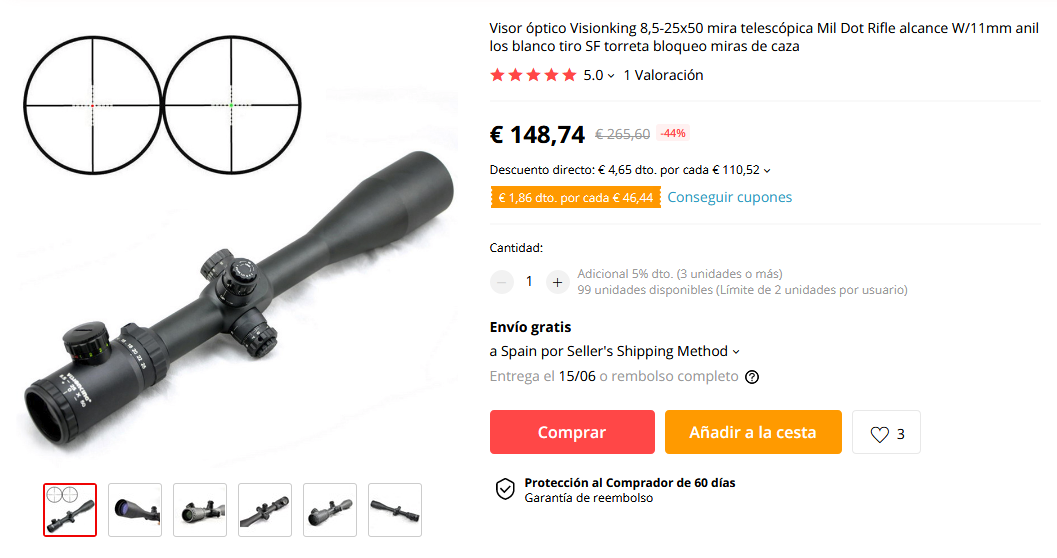
Task: Decrease quantity with the minus button
Action: tap(502, 282)
